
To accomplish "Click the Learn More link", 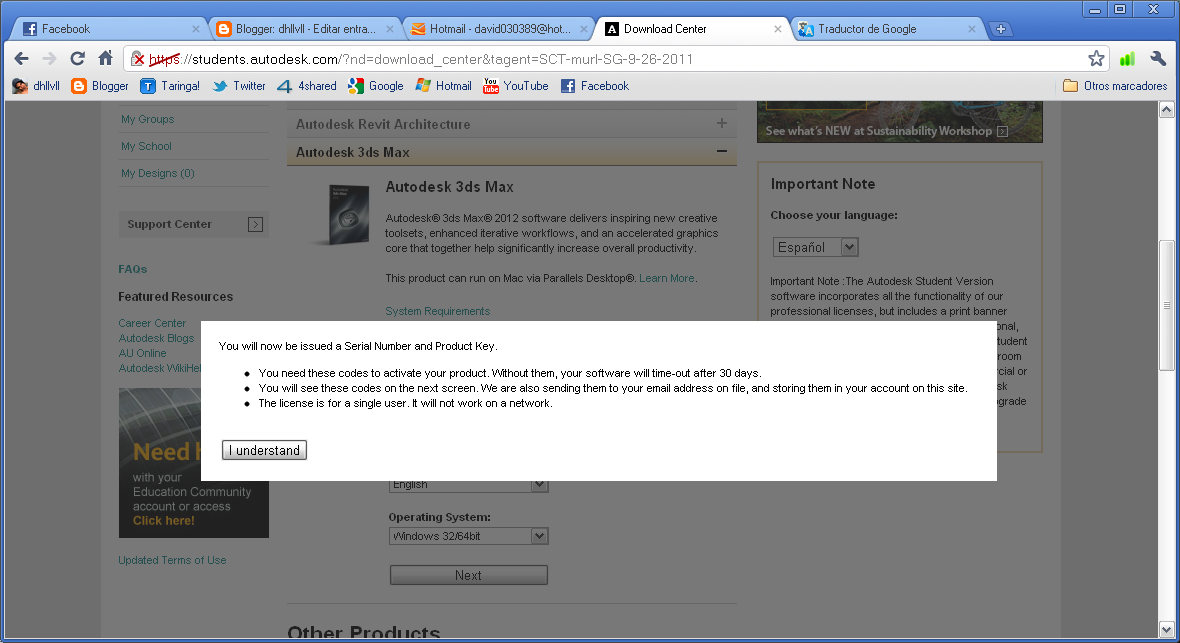I will coord(667,278).
